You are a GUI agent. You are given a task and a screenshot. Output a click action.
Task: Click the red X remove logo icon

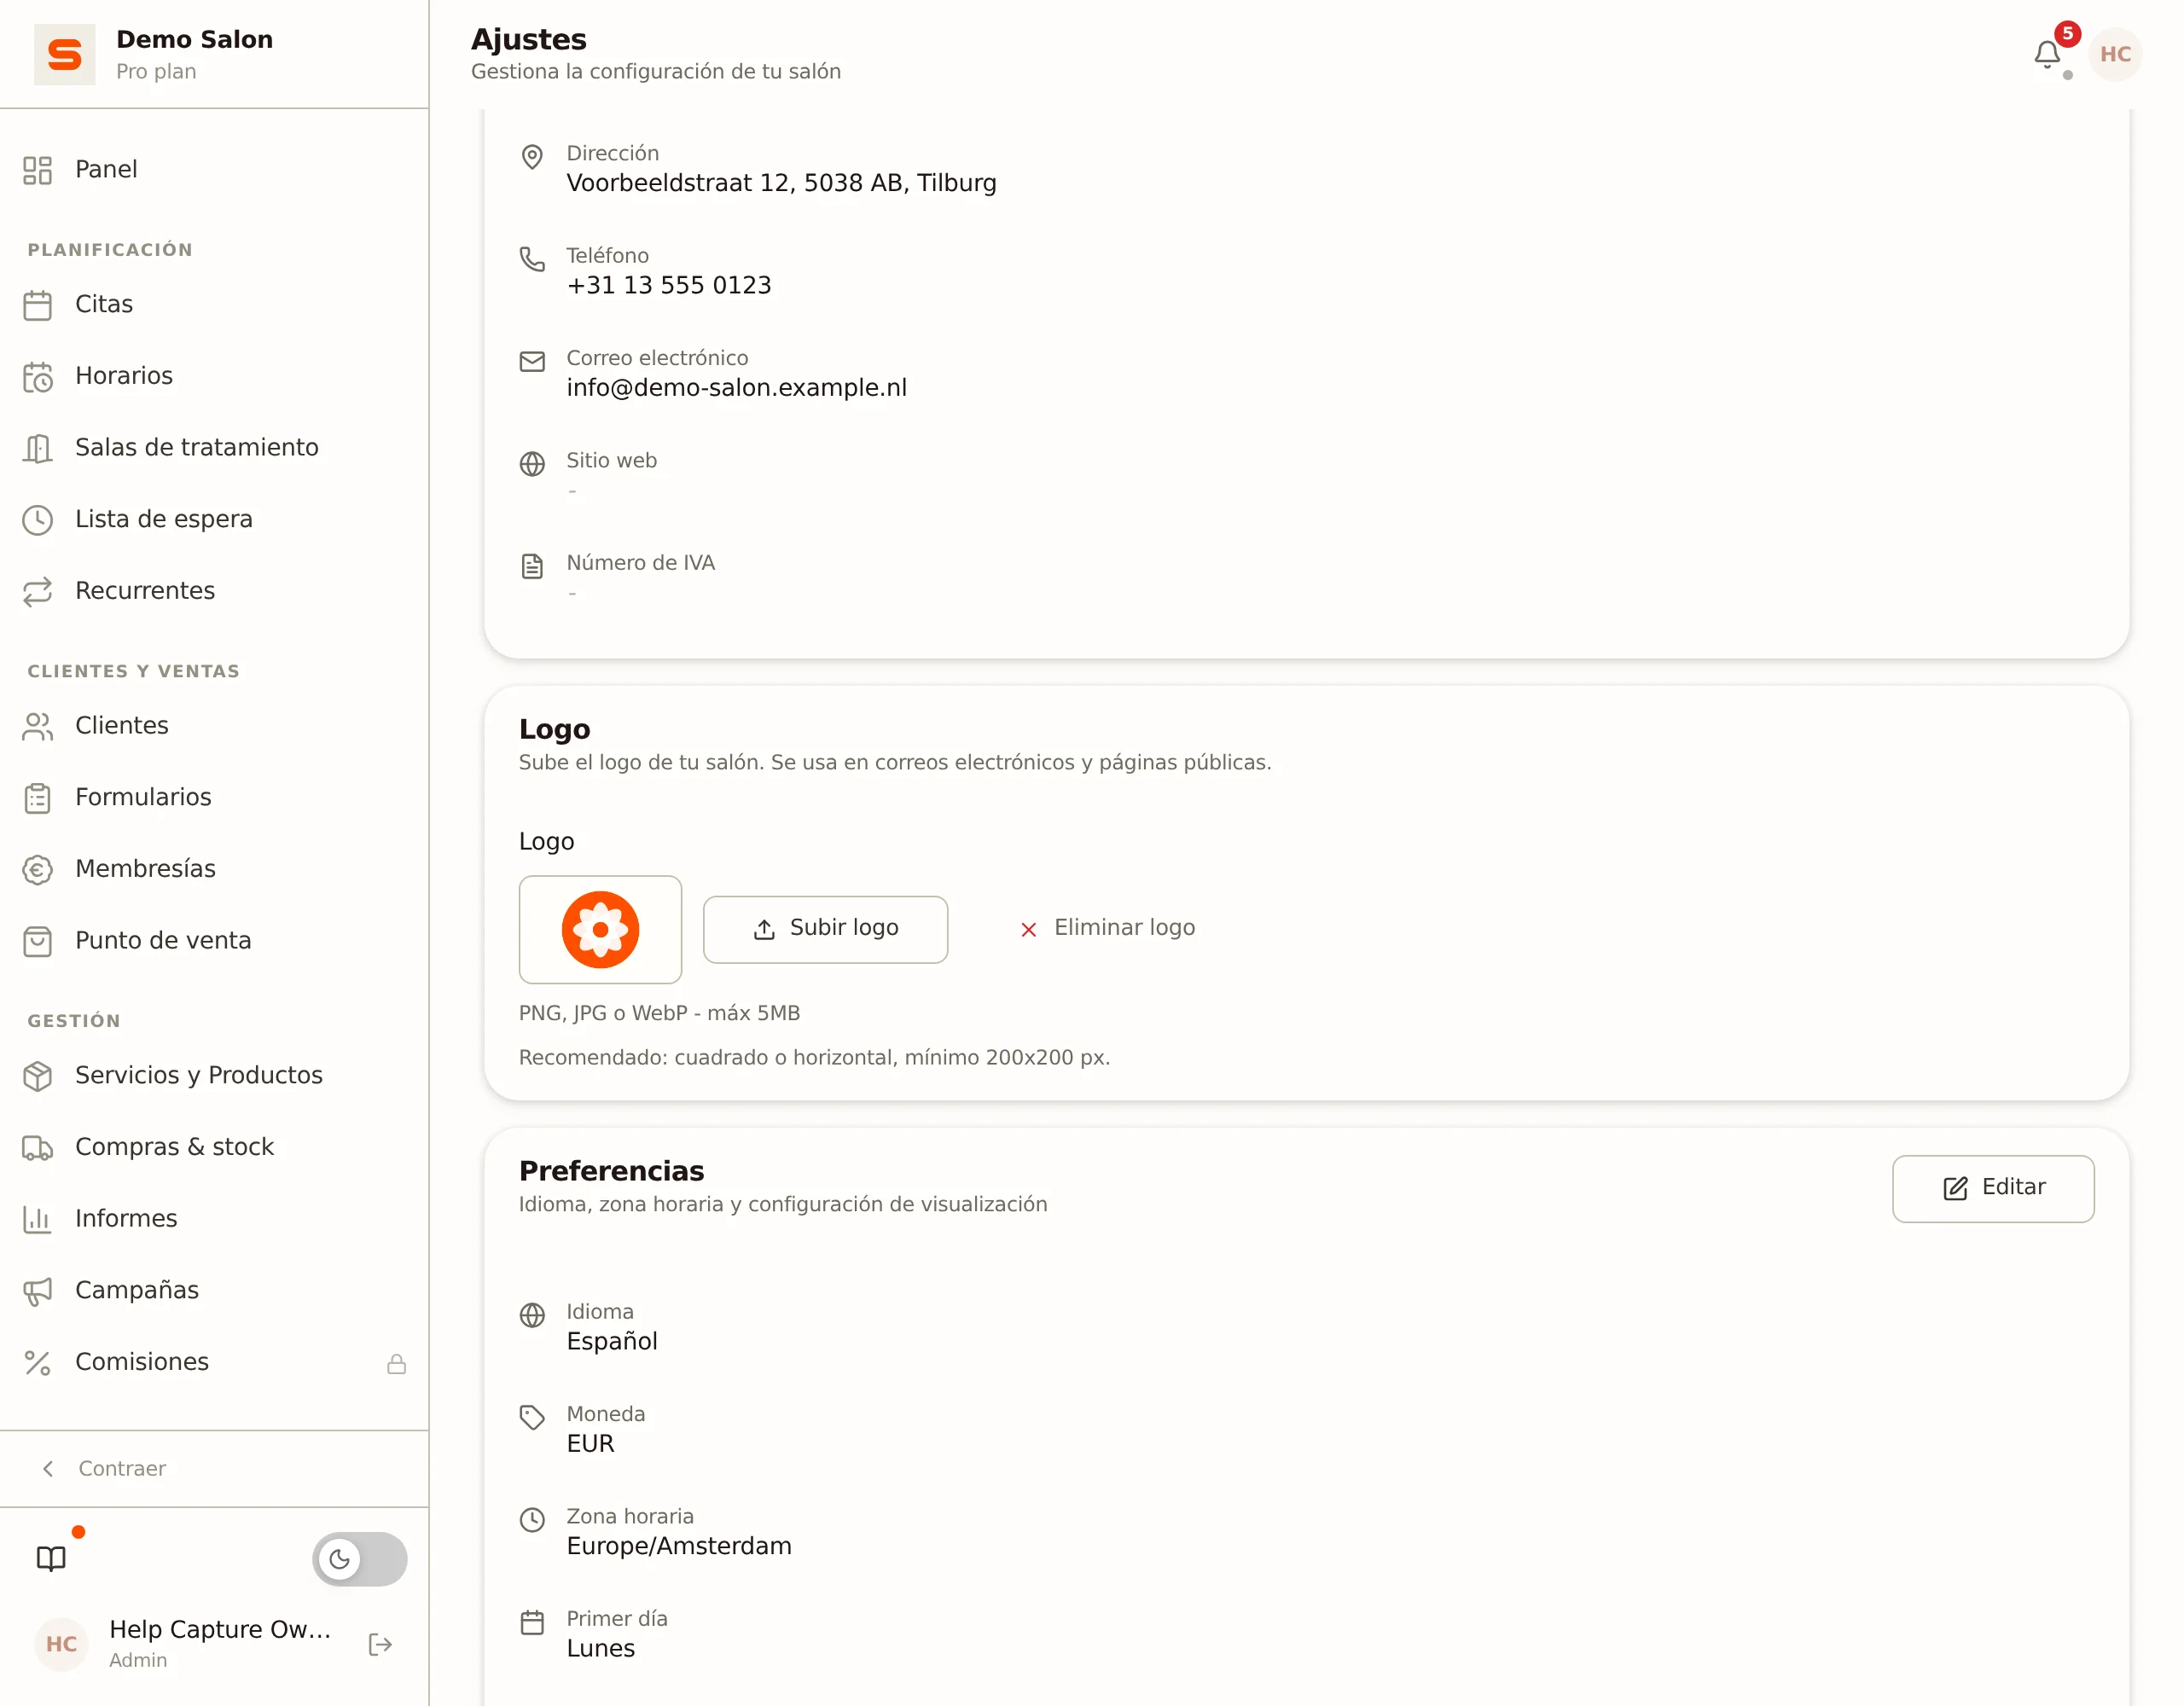pos(1028,929)
